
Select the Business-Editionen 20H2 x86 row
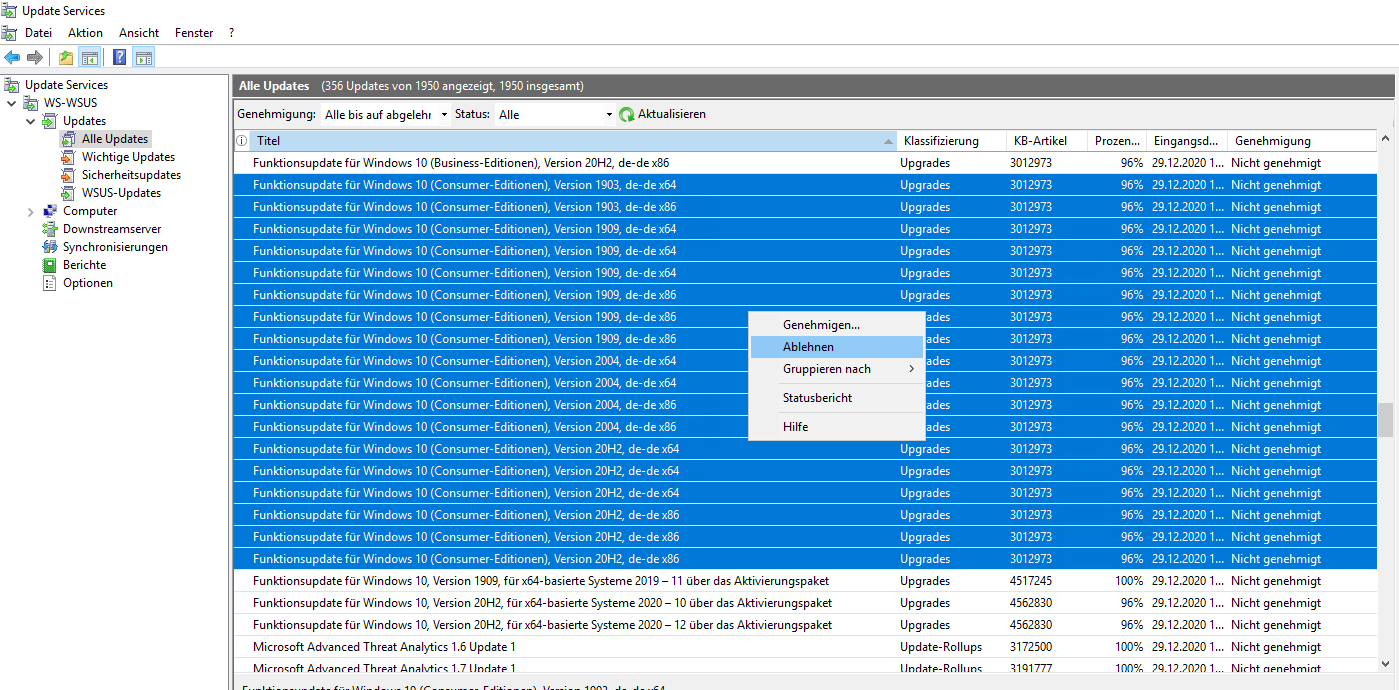(806, 163)
